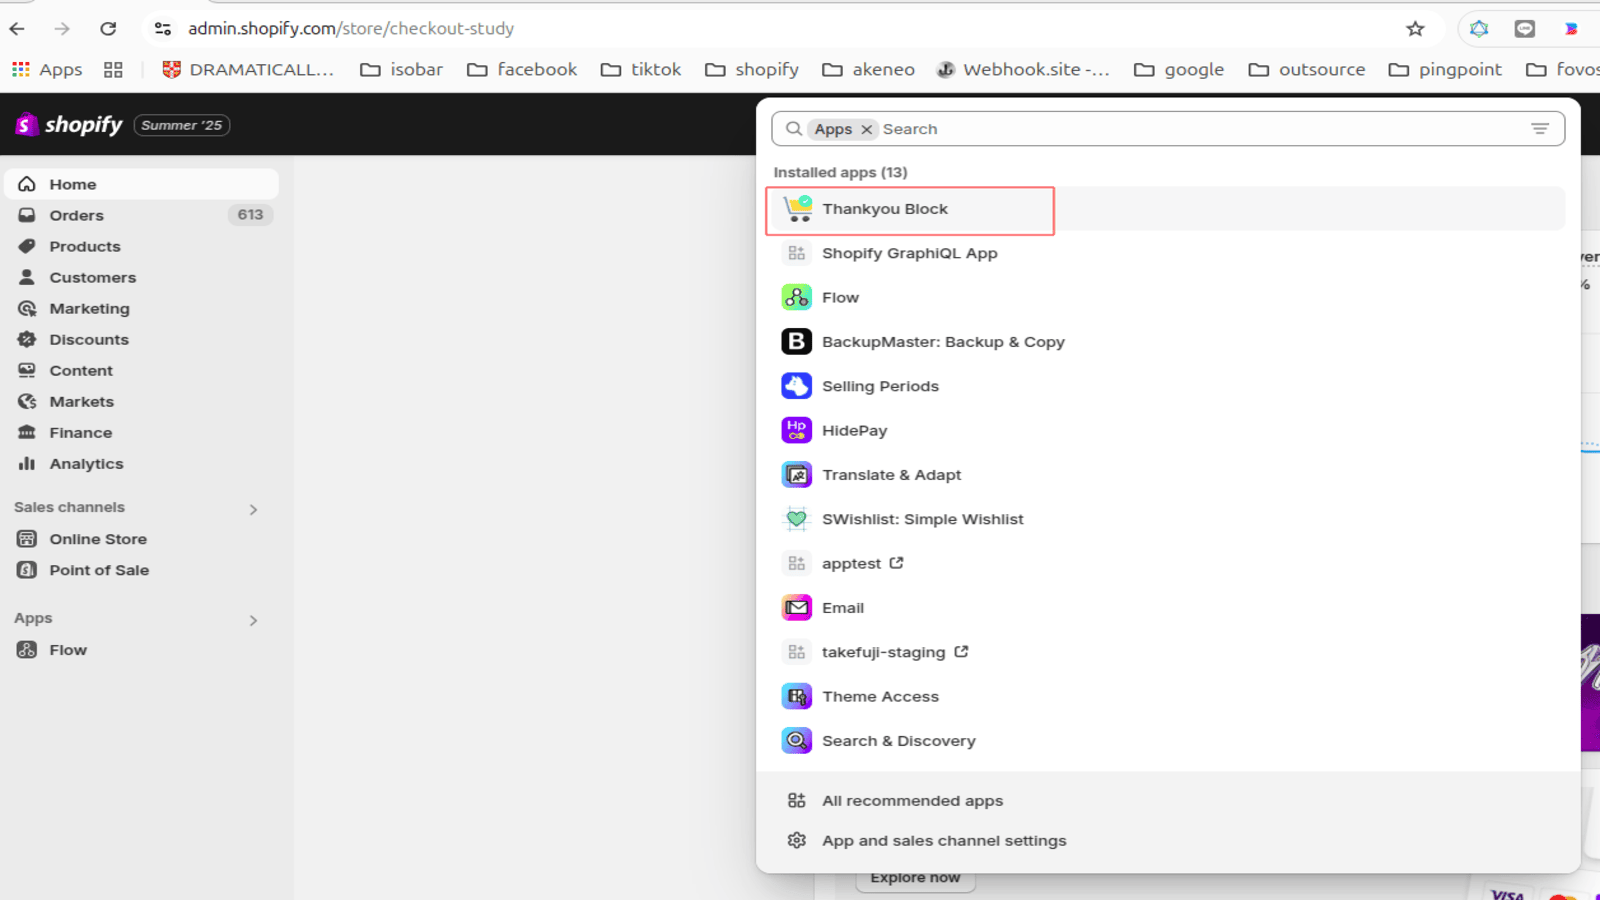Click the browser address bar URL

(351, 29)
